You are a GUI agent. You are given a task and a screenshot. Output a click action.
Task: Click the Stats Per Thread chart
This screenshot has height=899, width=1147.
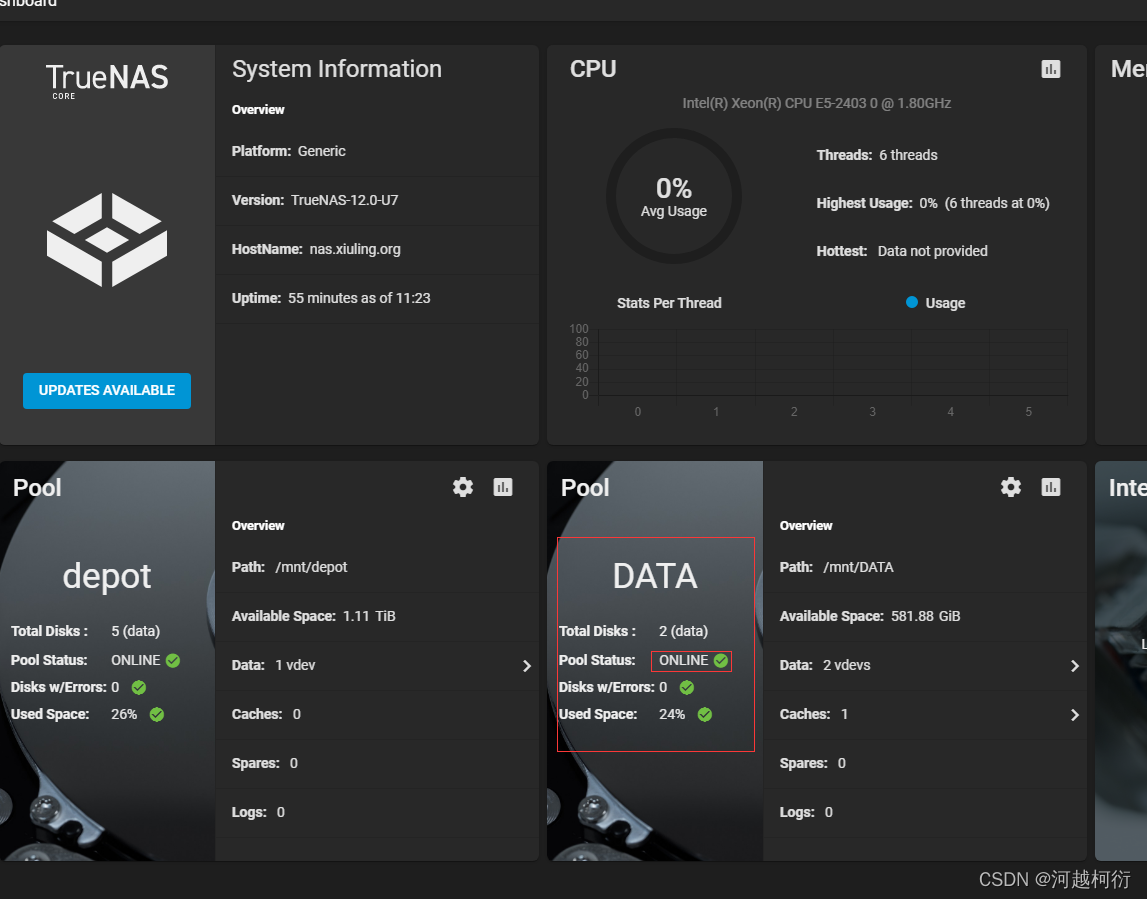click(819, 370)
